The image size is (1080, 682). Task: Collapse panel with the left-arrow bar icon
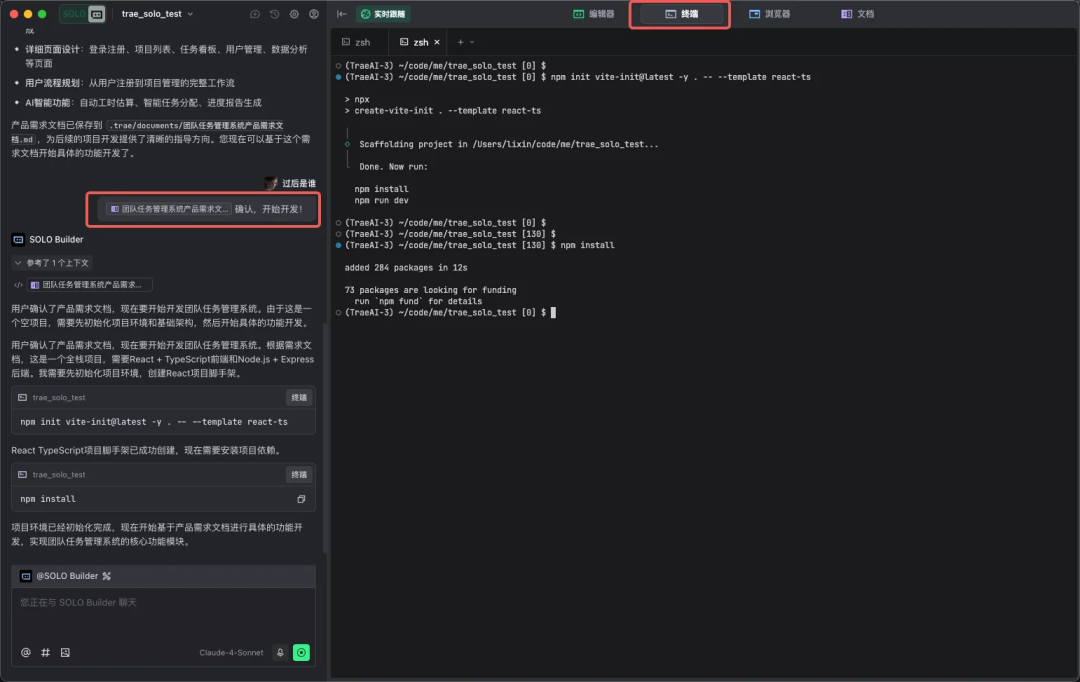coord(342,14)
